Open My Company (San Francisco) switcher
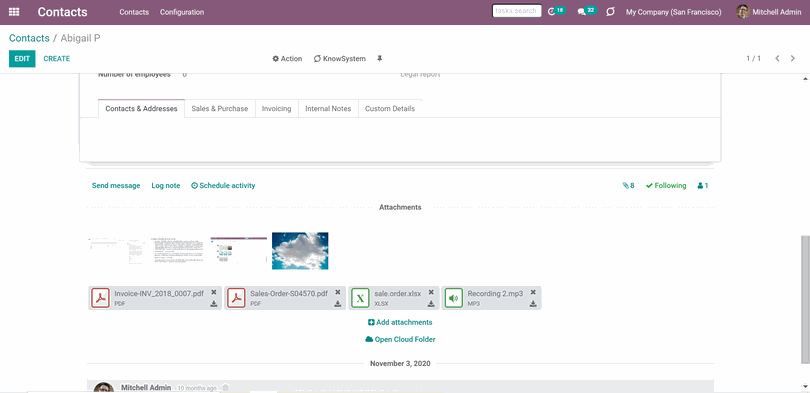This screenshot has height=393, width=810. (674, 12)
